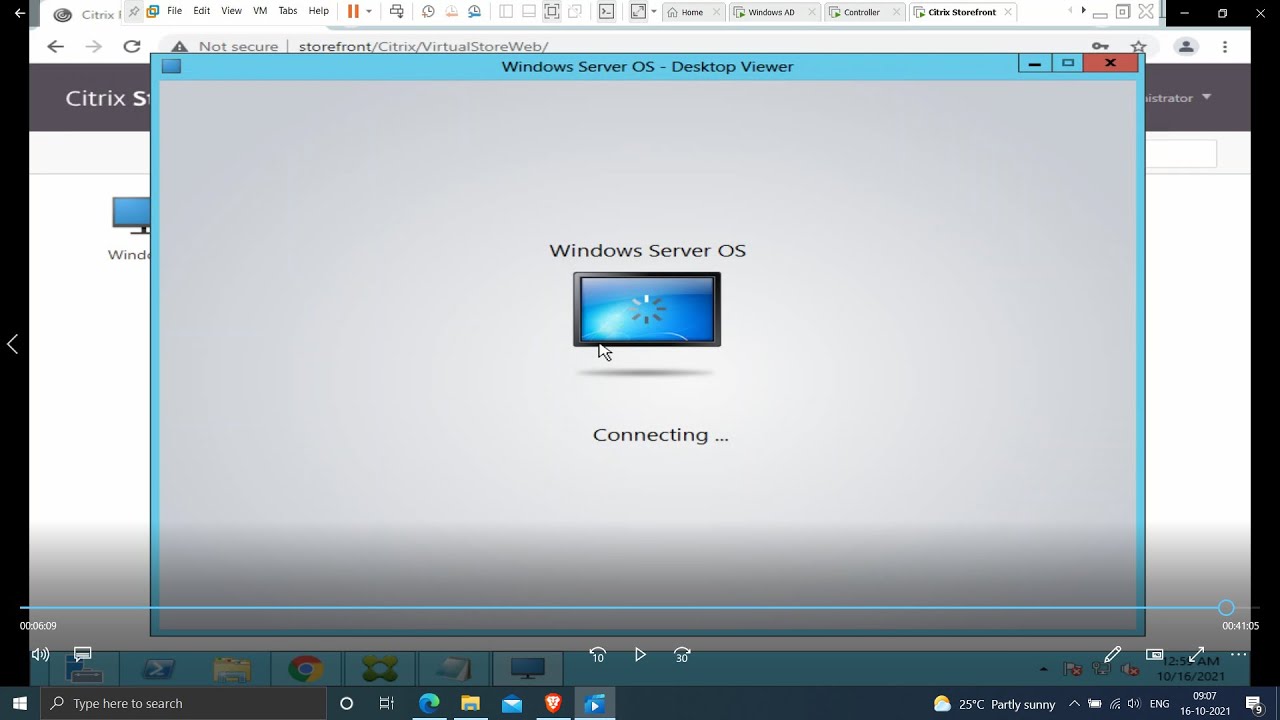Viewport: 1280px width, 720px height.
Task: Open the Mail app from taskbar
Action: click(x=512, y=704)
